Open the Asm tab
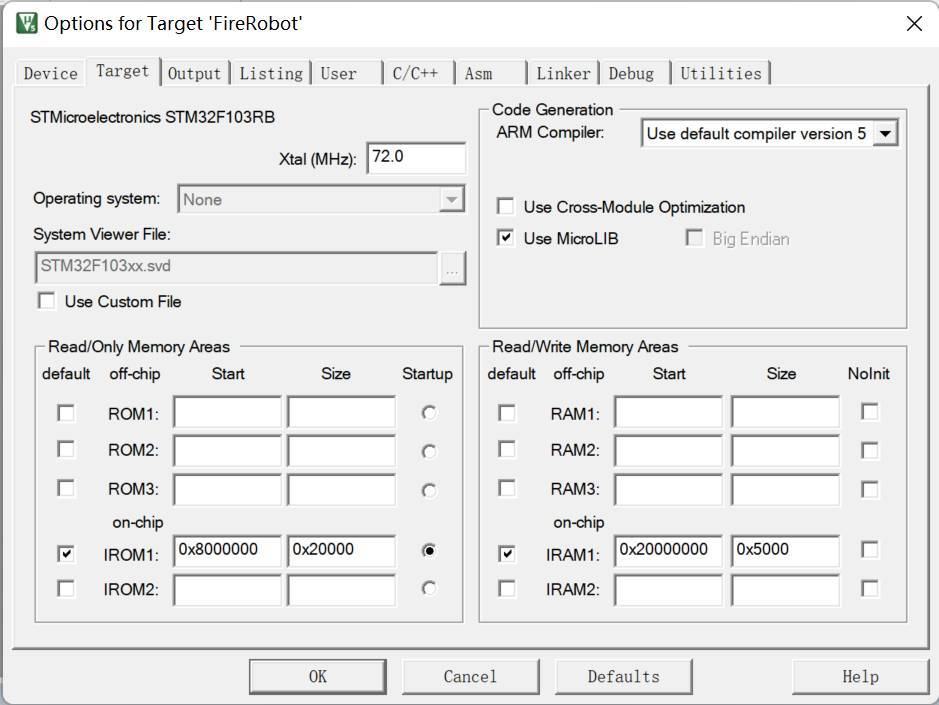 (490, 74)
